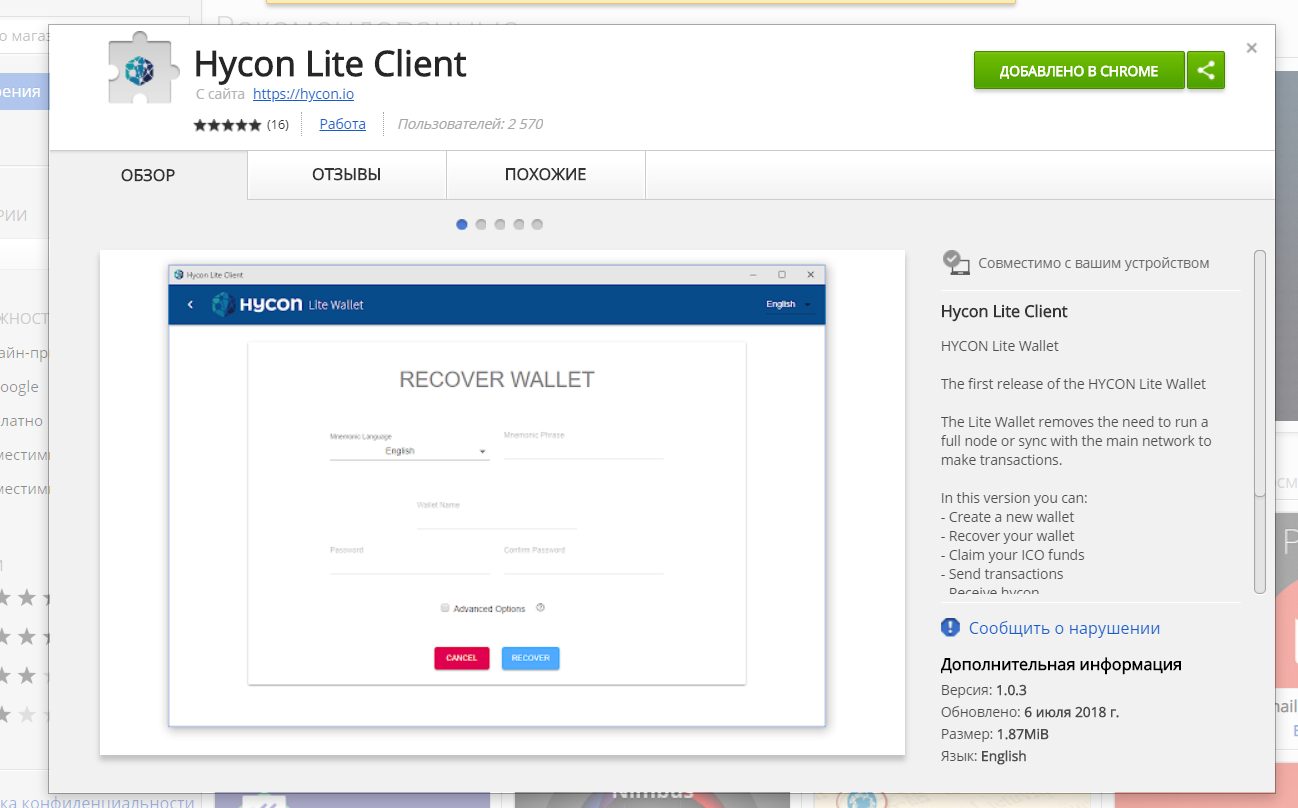Click the Совместимо с вашим устройством text
1298x808 pixels.
(x=1094, y=263)
